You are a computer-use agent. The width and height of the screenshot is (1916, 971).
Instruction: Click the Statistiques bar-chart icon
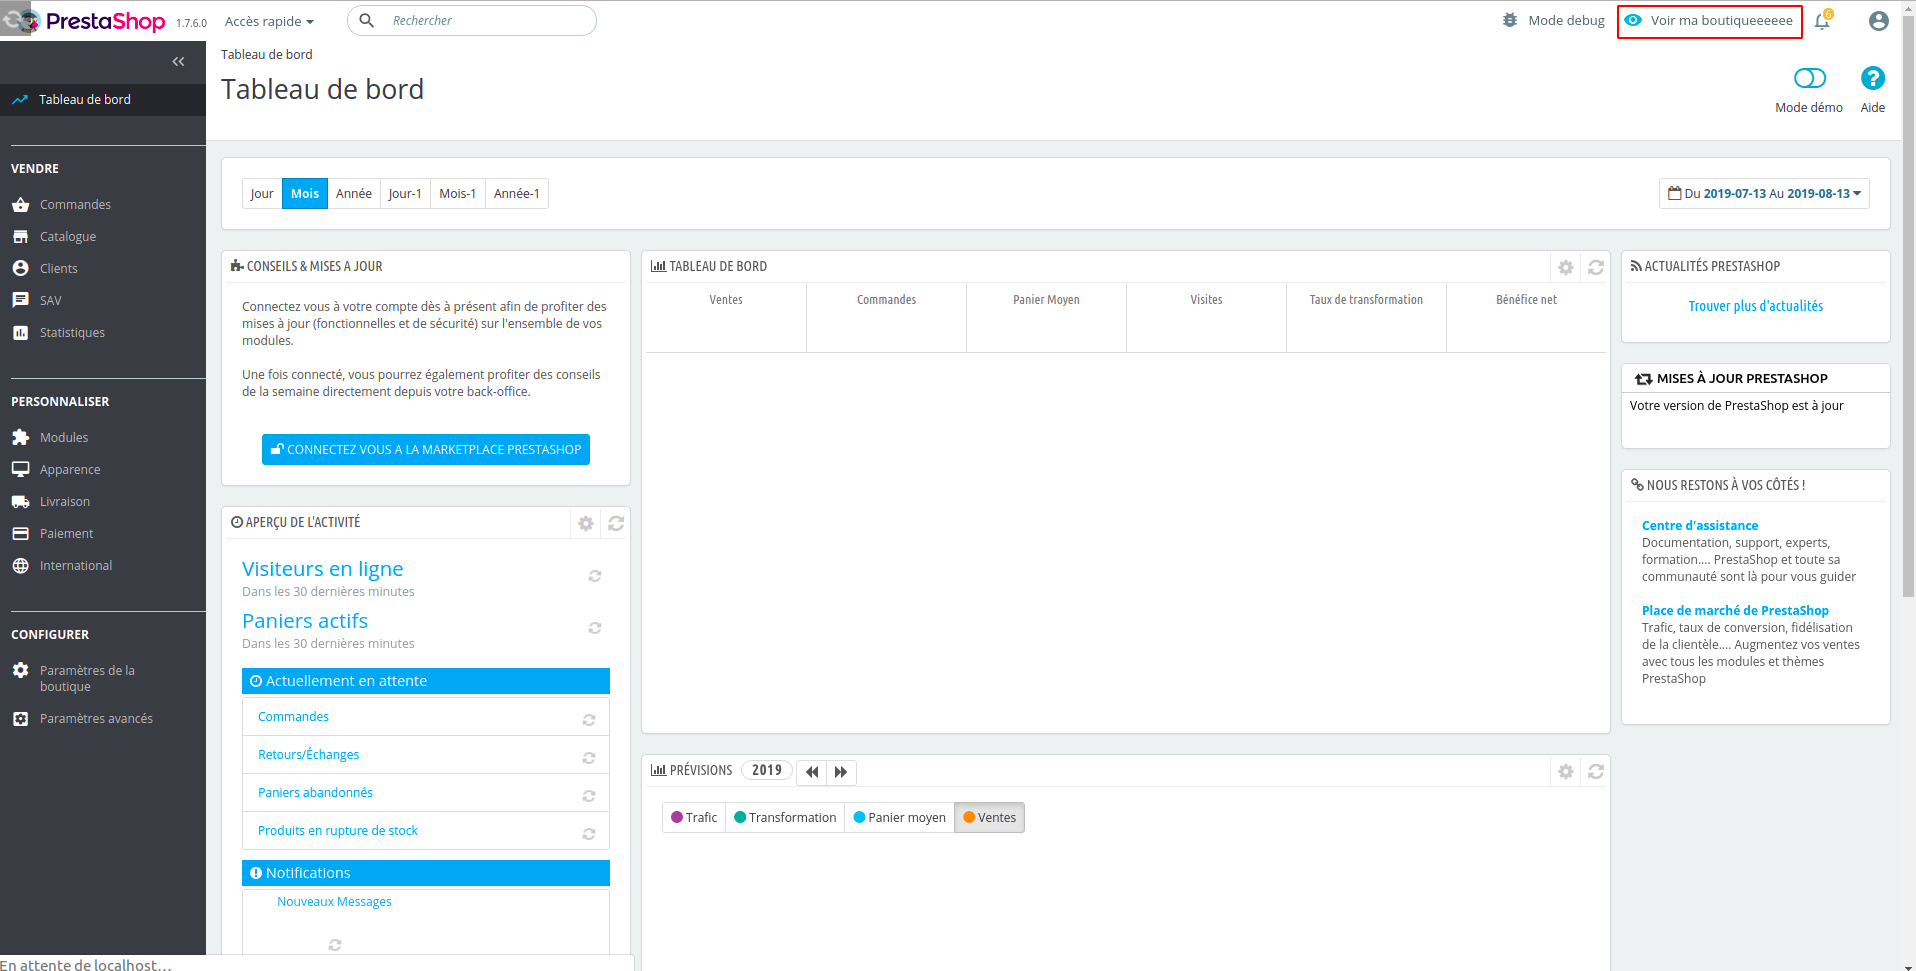(x=21, y=332)
